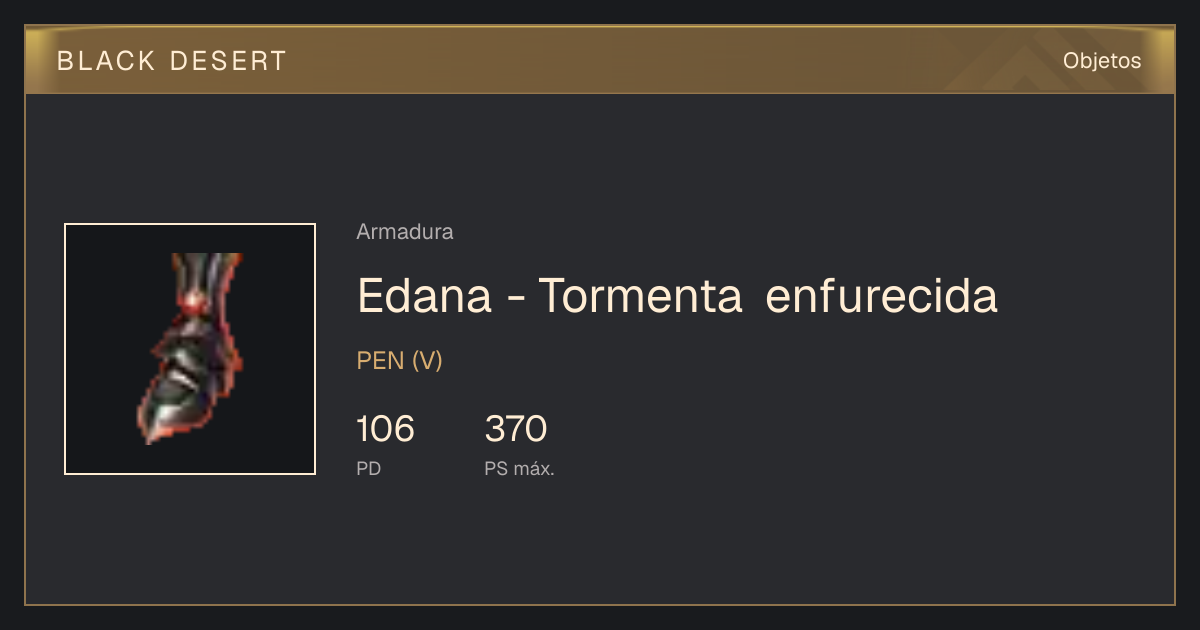Select the Armadura category label

click(405, 232)
